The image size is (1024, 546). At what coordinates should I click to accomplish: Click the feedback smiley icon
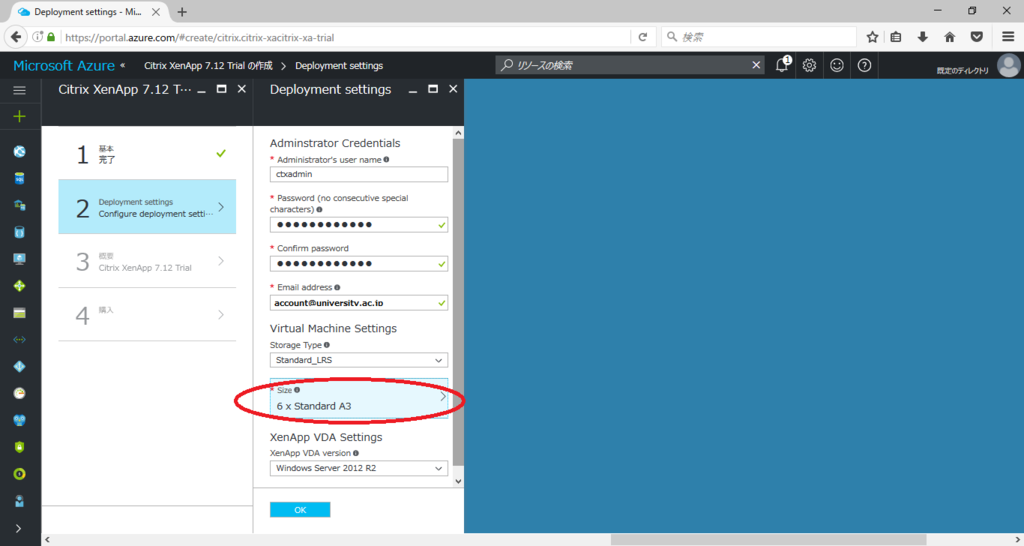click(x=837, y=65)
